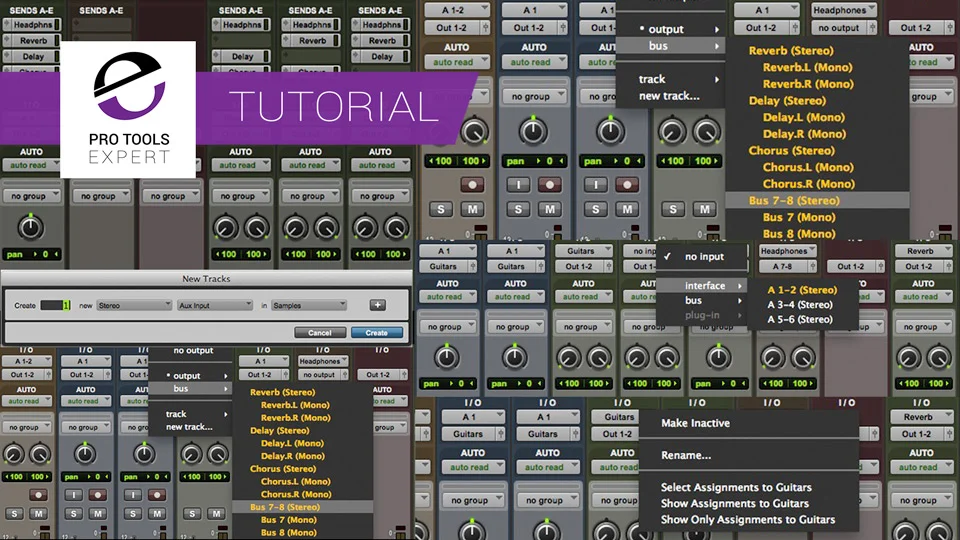
Task: Open the bus submenu beneath interface
Action: click(702, 301)
